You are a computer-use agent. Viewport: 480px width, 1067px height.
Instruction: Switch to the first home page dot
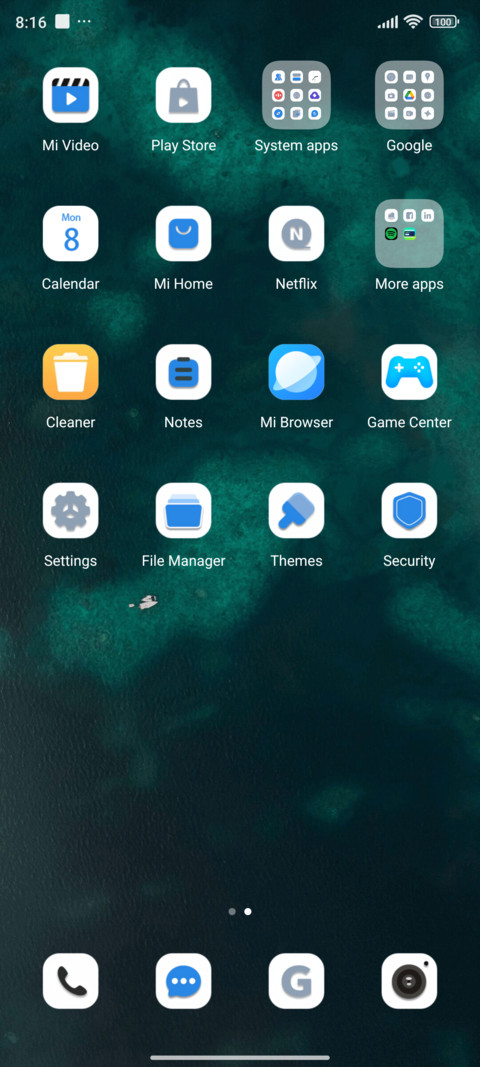[232, 911]
